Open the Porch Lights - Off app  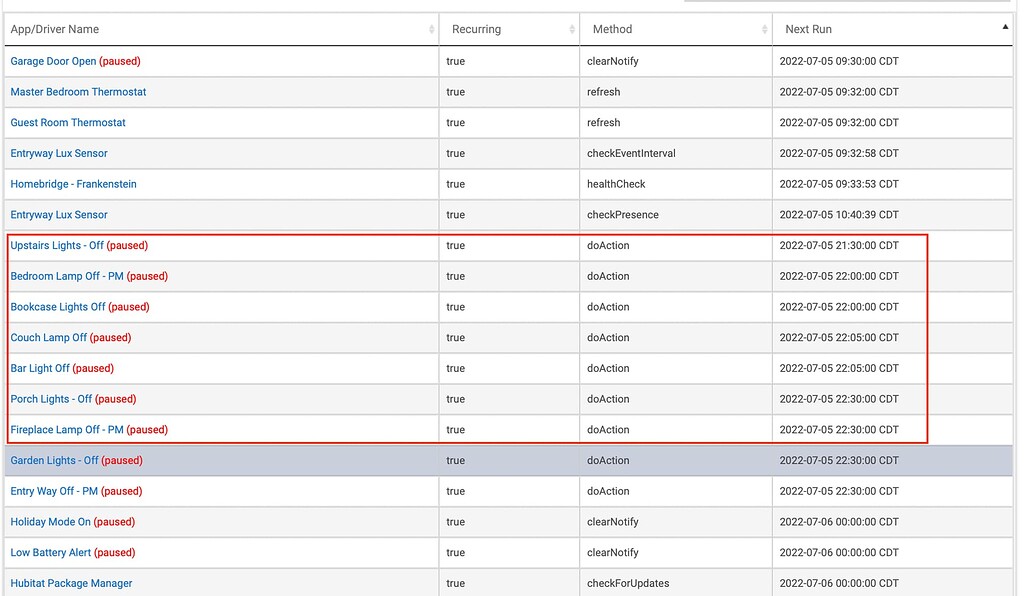pos(48,399)
